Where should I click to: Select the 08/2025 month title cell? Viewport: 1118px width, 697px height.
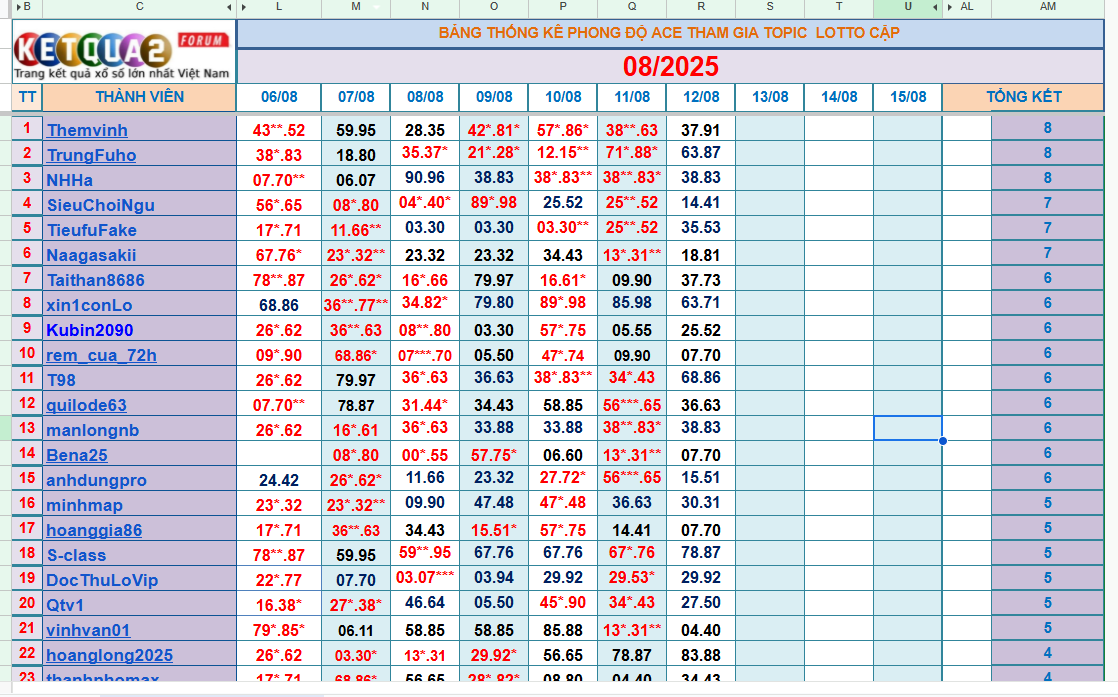point(670,66)
